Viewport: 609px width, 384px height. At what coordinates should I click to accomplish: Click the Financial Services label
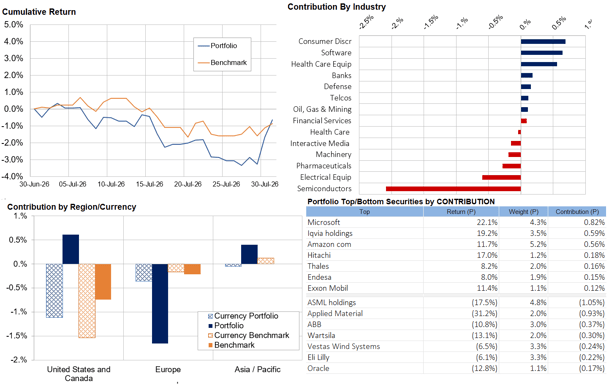322,121
